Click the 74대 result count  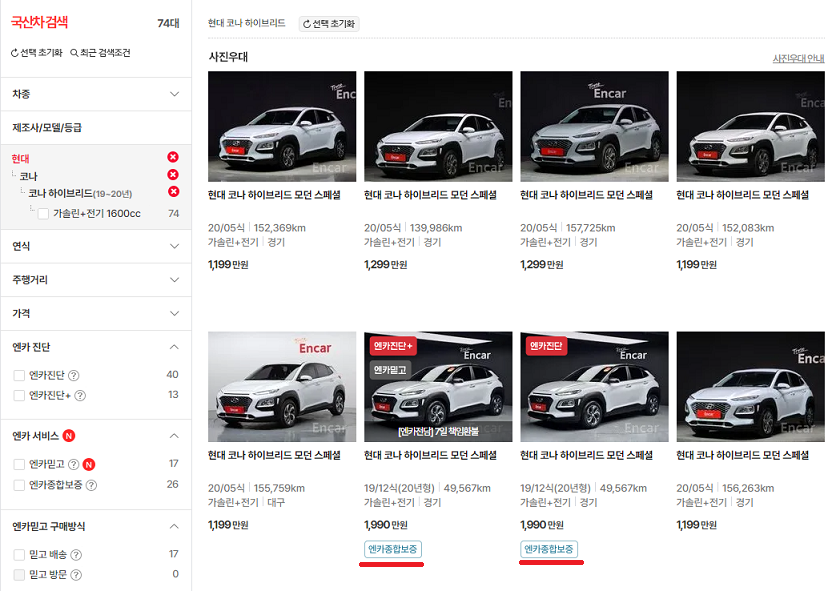[168, 23]
